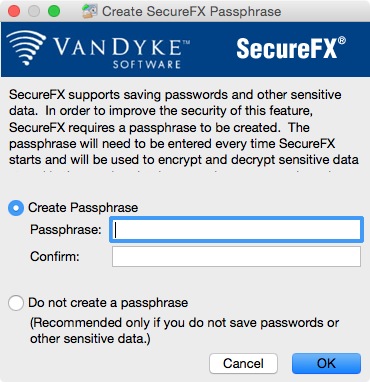This screenshot has height=382, width=370.
Task: Focus the Confirm text field
Action: [x=236, y=256]
